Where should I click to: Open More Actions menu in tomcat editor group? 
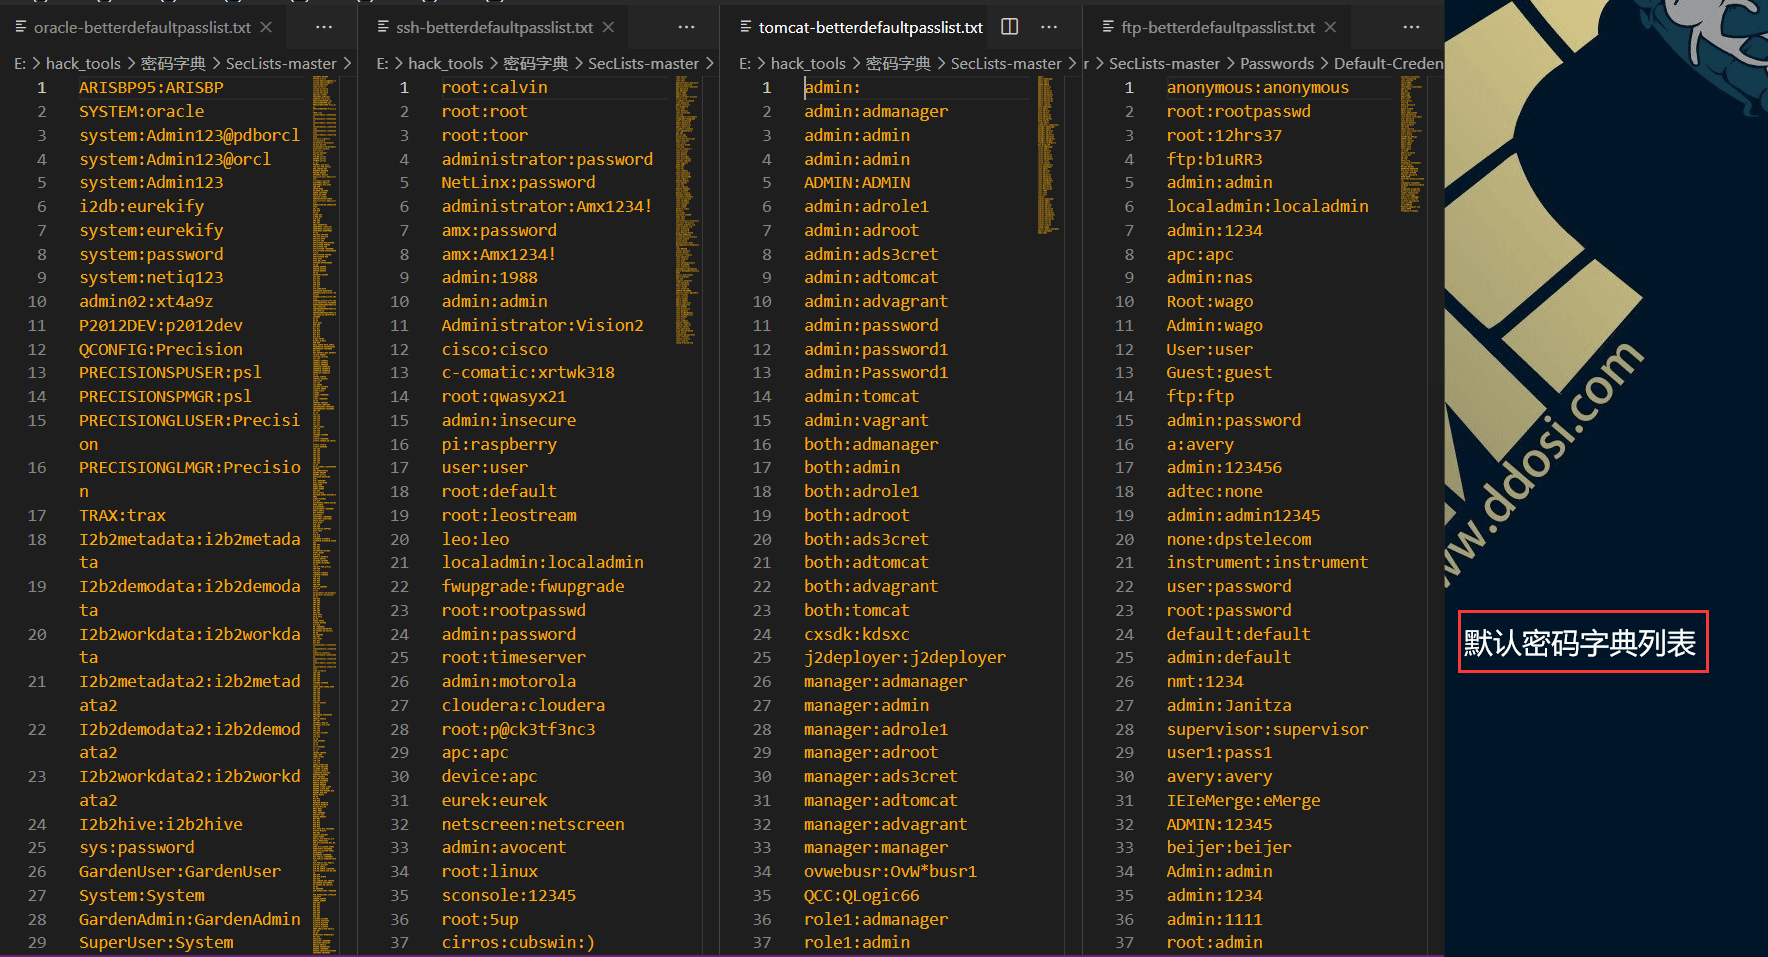(x=1049, y=27)
